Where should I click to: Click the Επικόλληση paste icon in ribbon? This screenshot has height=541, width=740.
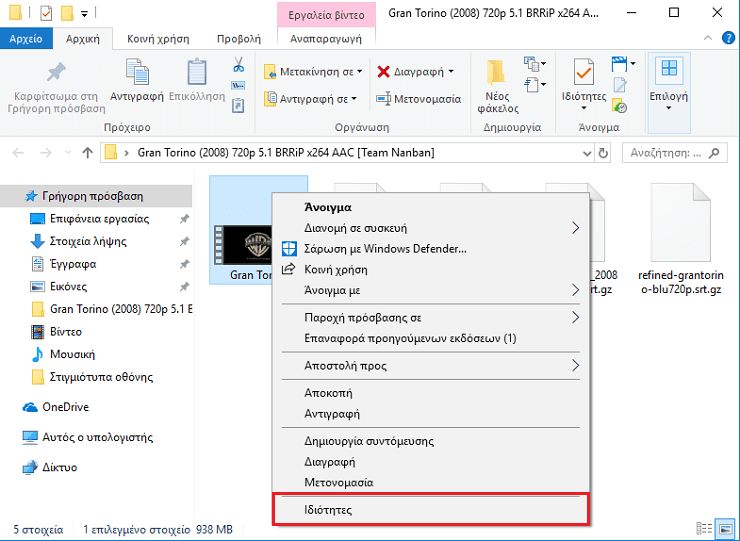tap(197, 72)
